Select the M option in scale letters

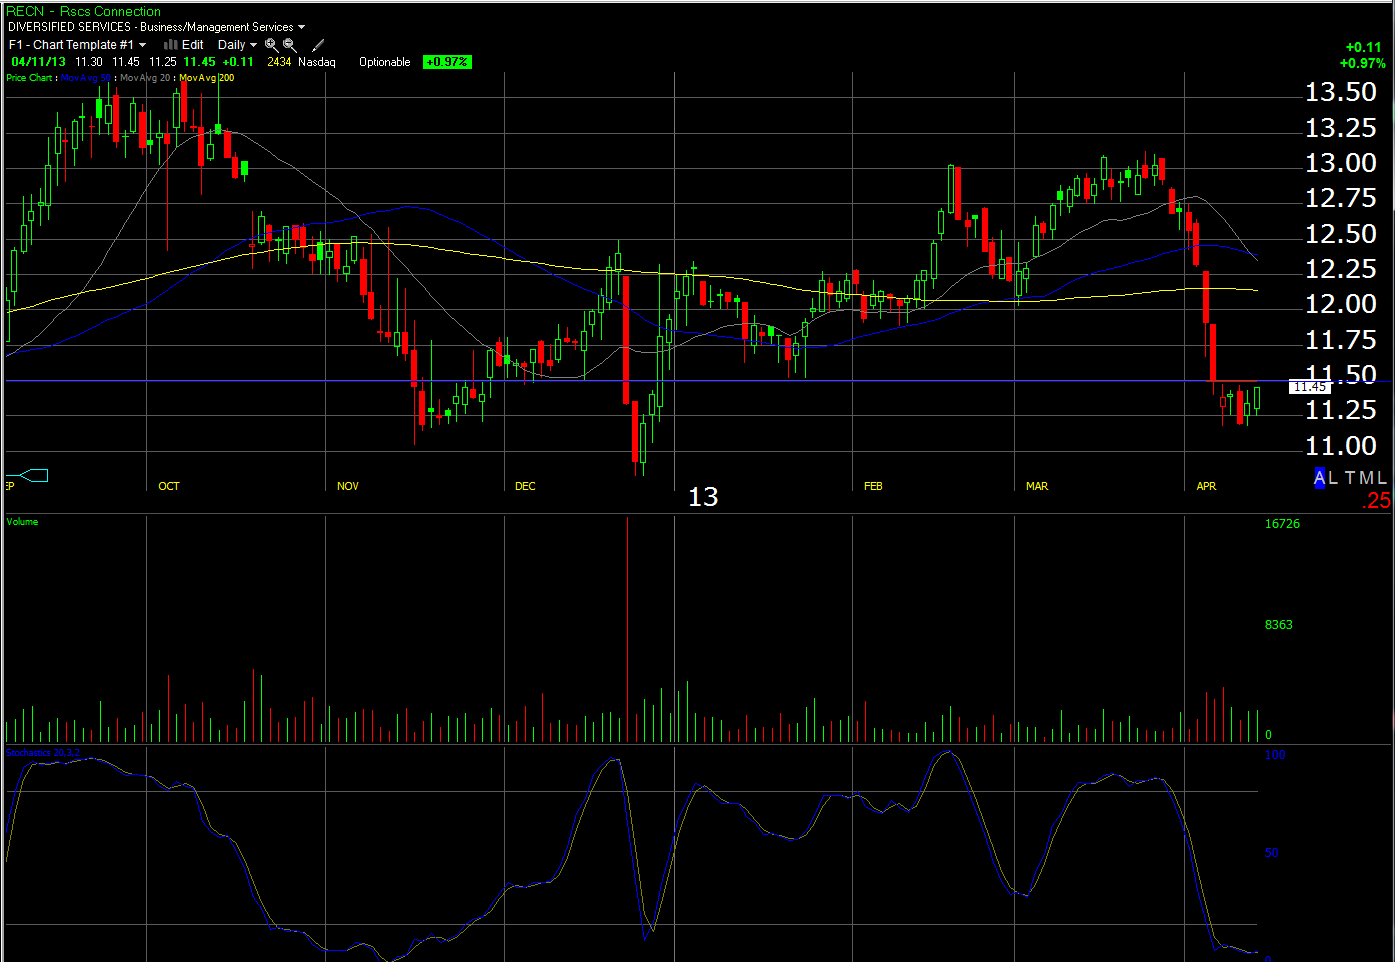[x=1365, y=478]
